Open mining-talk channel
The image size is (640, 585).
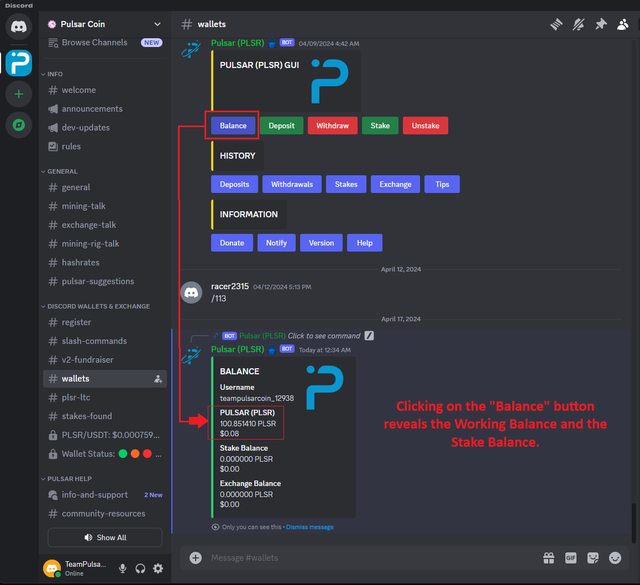[x=105, y=206]
